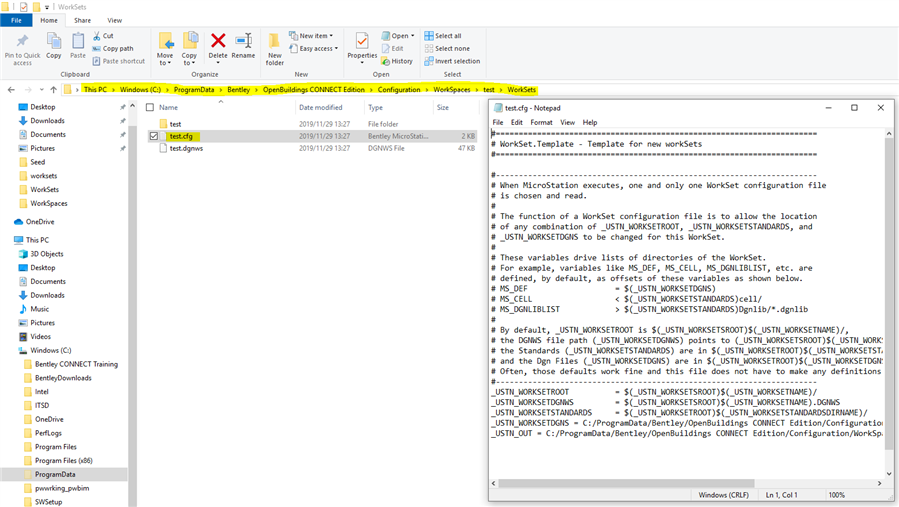
Task: Select Windows (C:) drive in tree
Action: pyautogui.click(x=50, y=350)
